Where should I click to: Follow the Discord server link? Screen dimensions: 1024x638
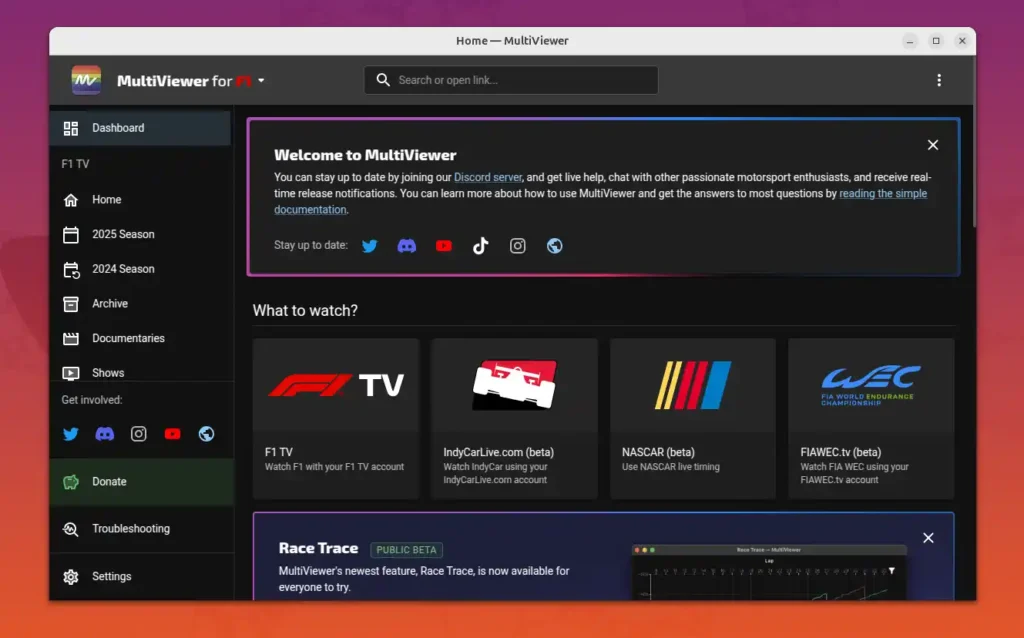tap(488, 177)
